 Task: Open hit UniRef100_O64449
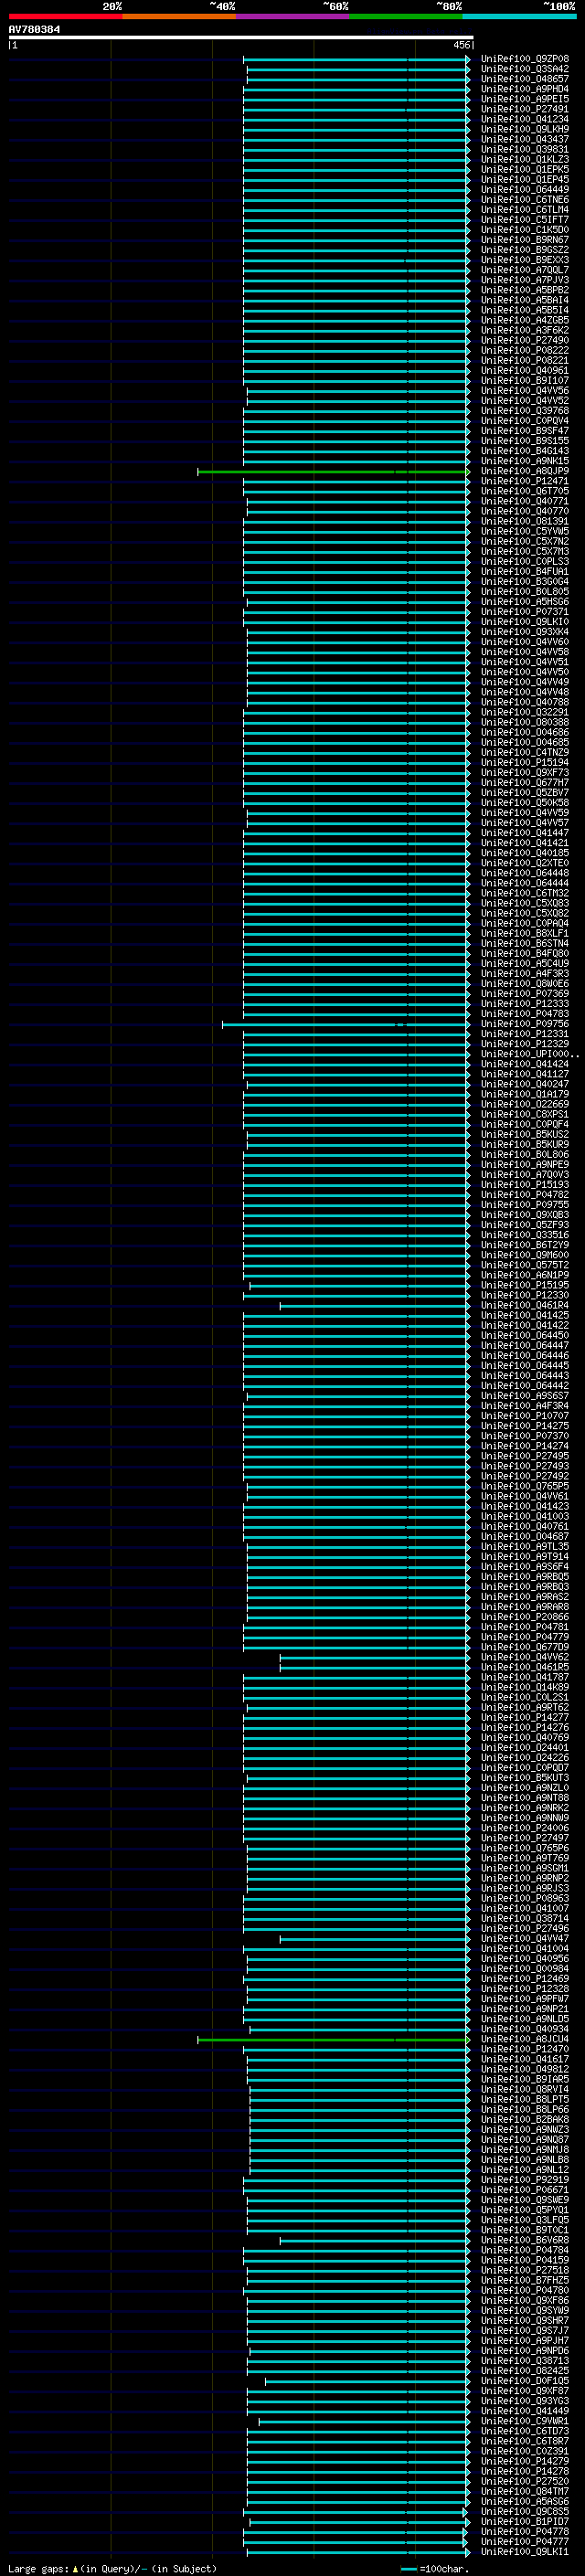pyautogui.click(x=524, y=190)
